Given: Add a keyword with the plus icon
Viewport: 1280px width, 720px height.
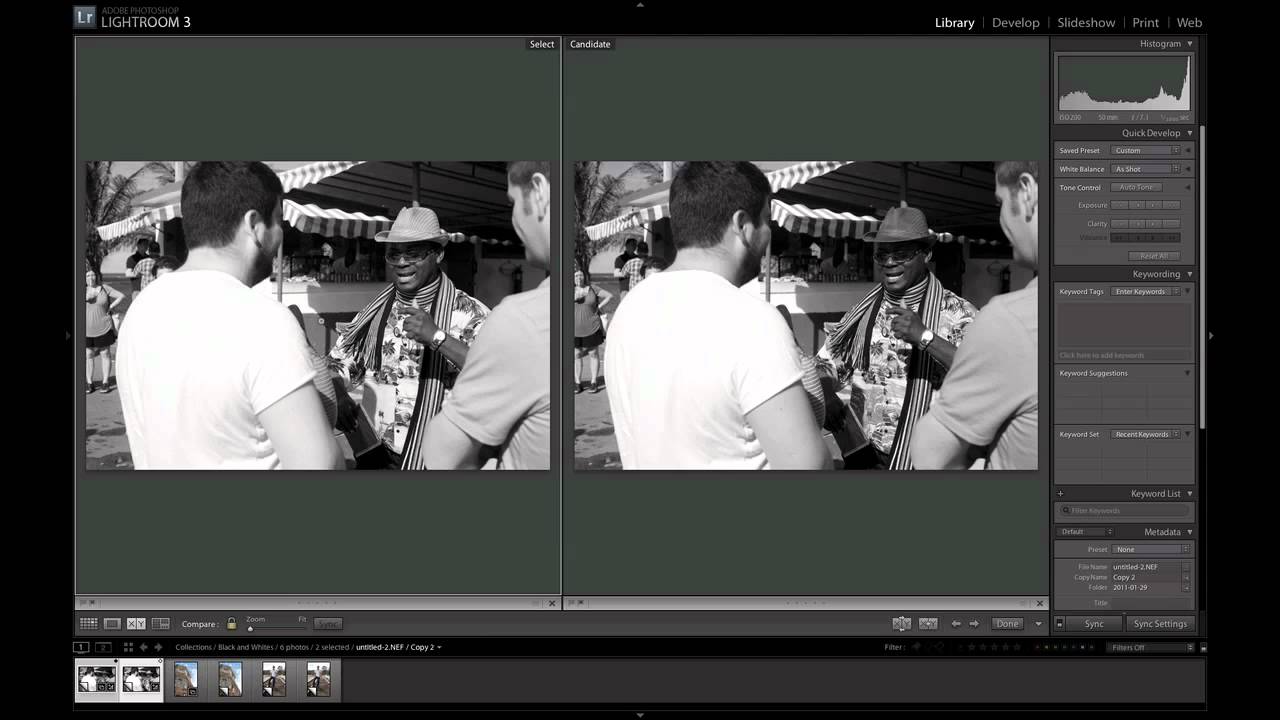Looking at the screenshot, I should point(1061,493).
